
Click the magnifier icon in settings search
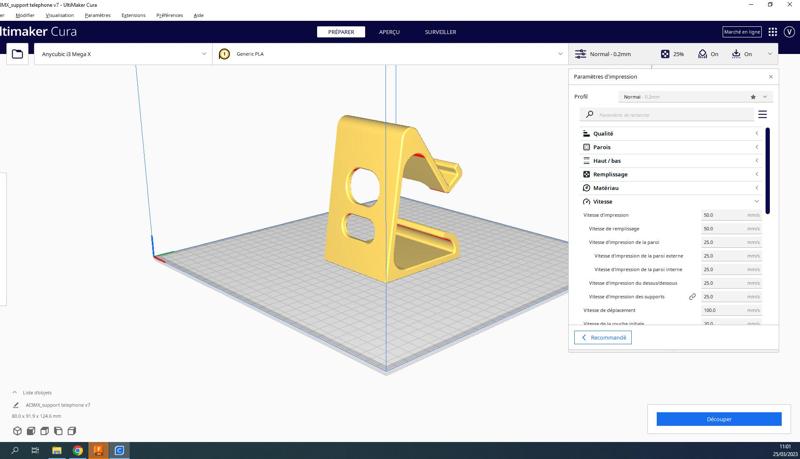click(590, 114)
